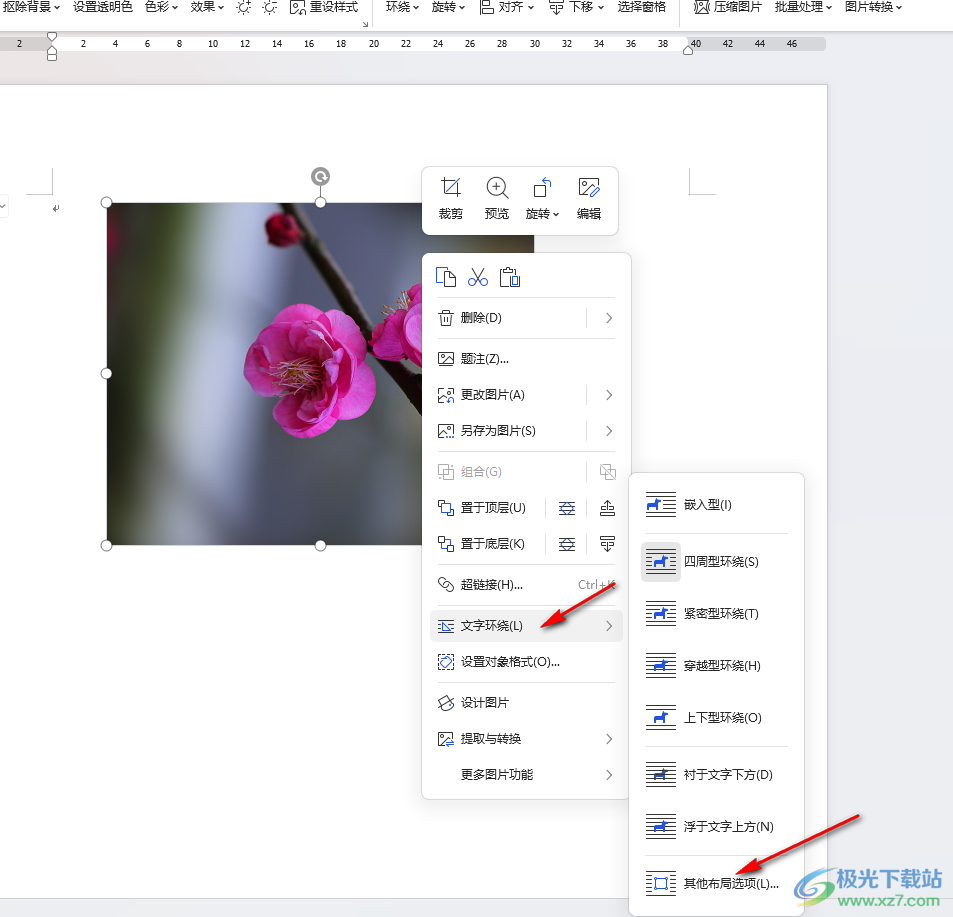Open Text Wrapping (文字环绕(L)) submenu
The height and width of the screenshot is (917, 953).
coord(526,626)
